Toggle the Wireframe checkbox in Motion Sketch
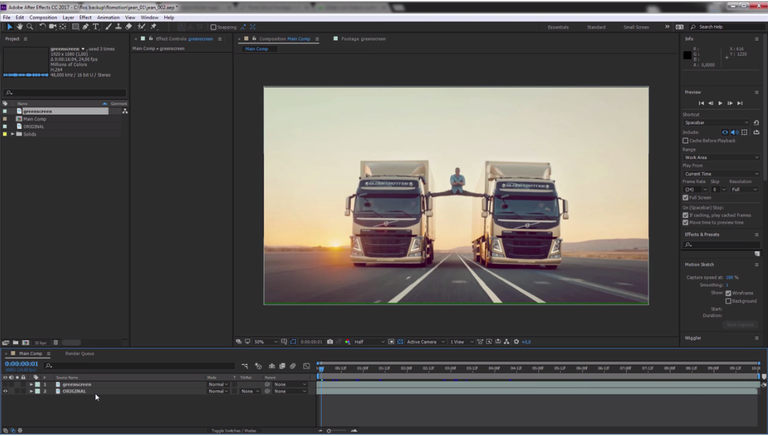The width and height of the screenshot is (768, 436). [x=728, y=293]
